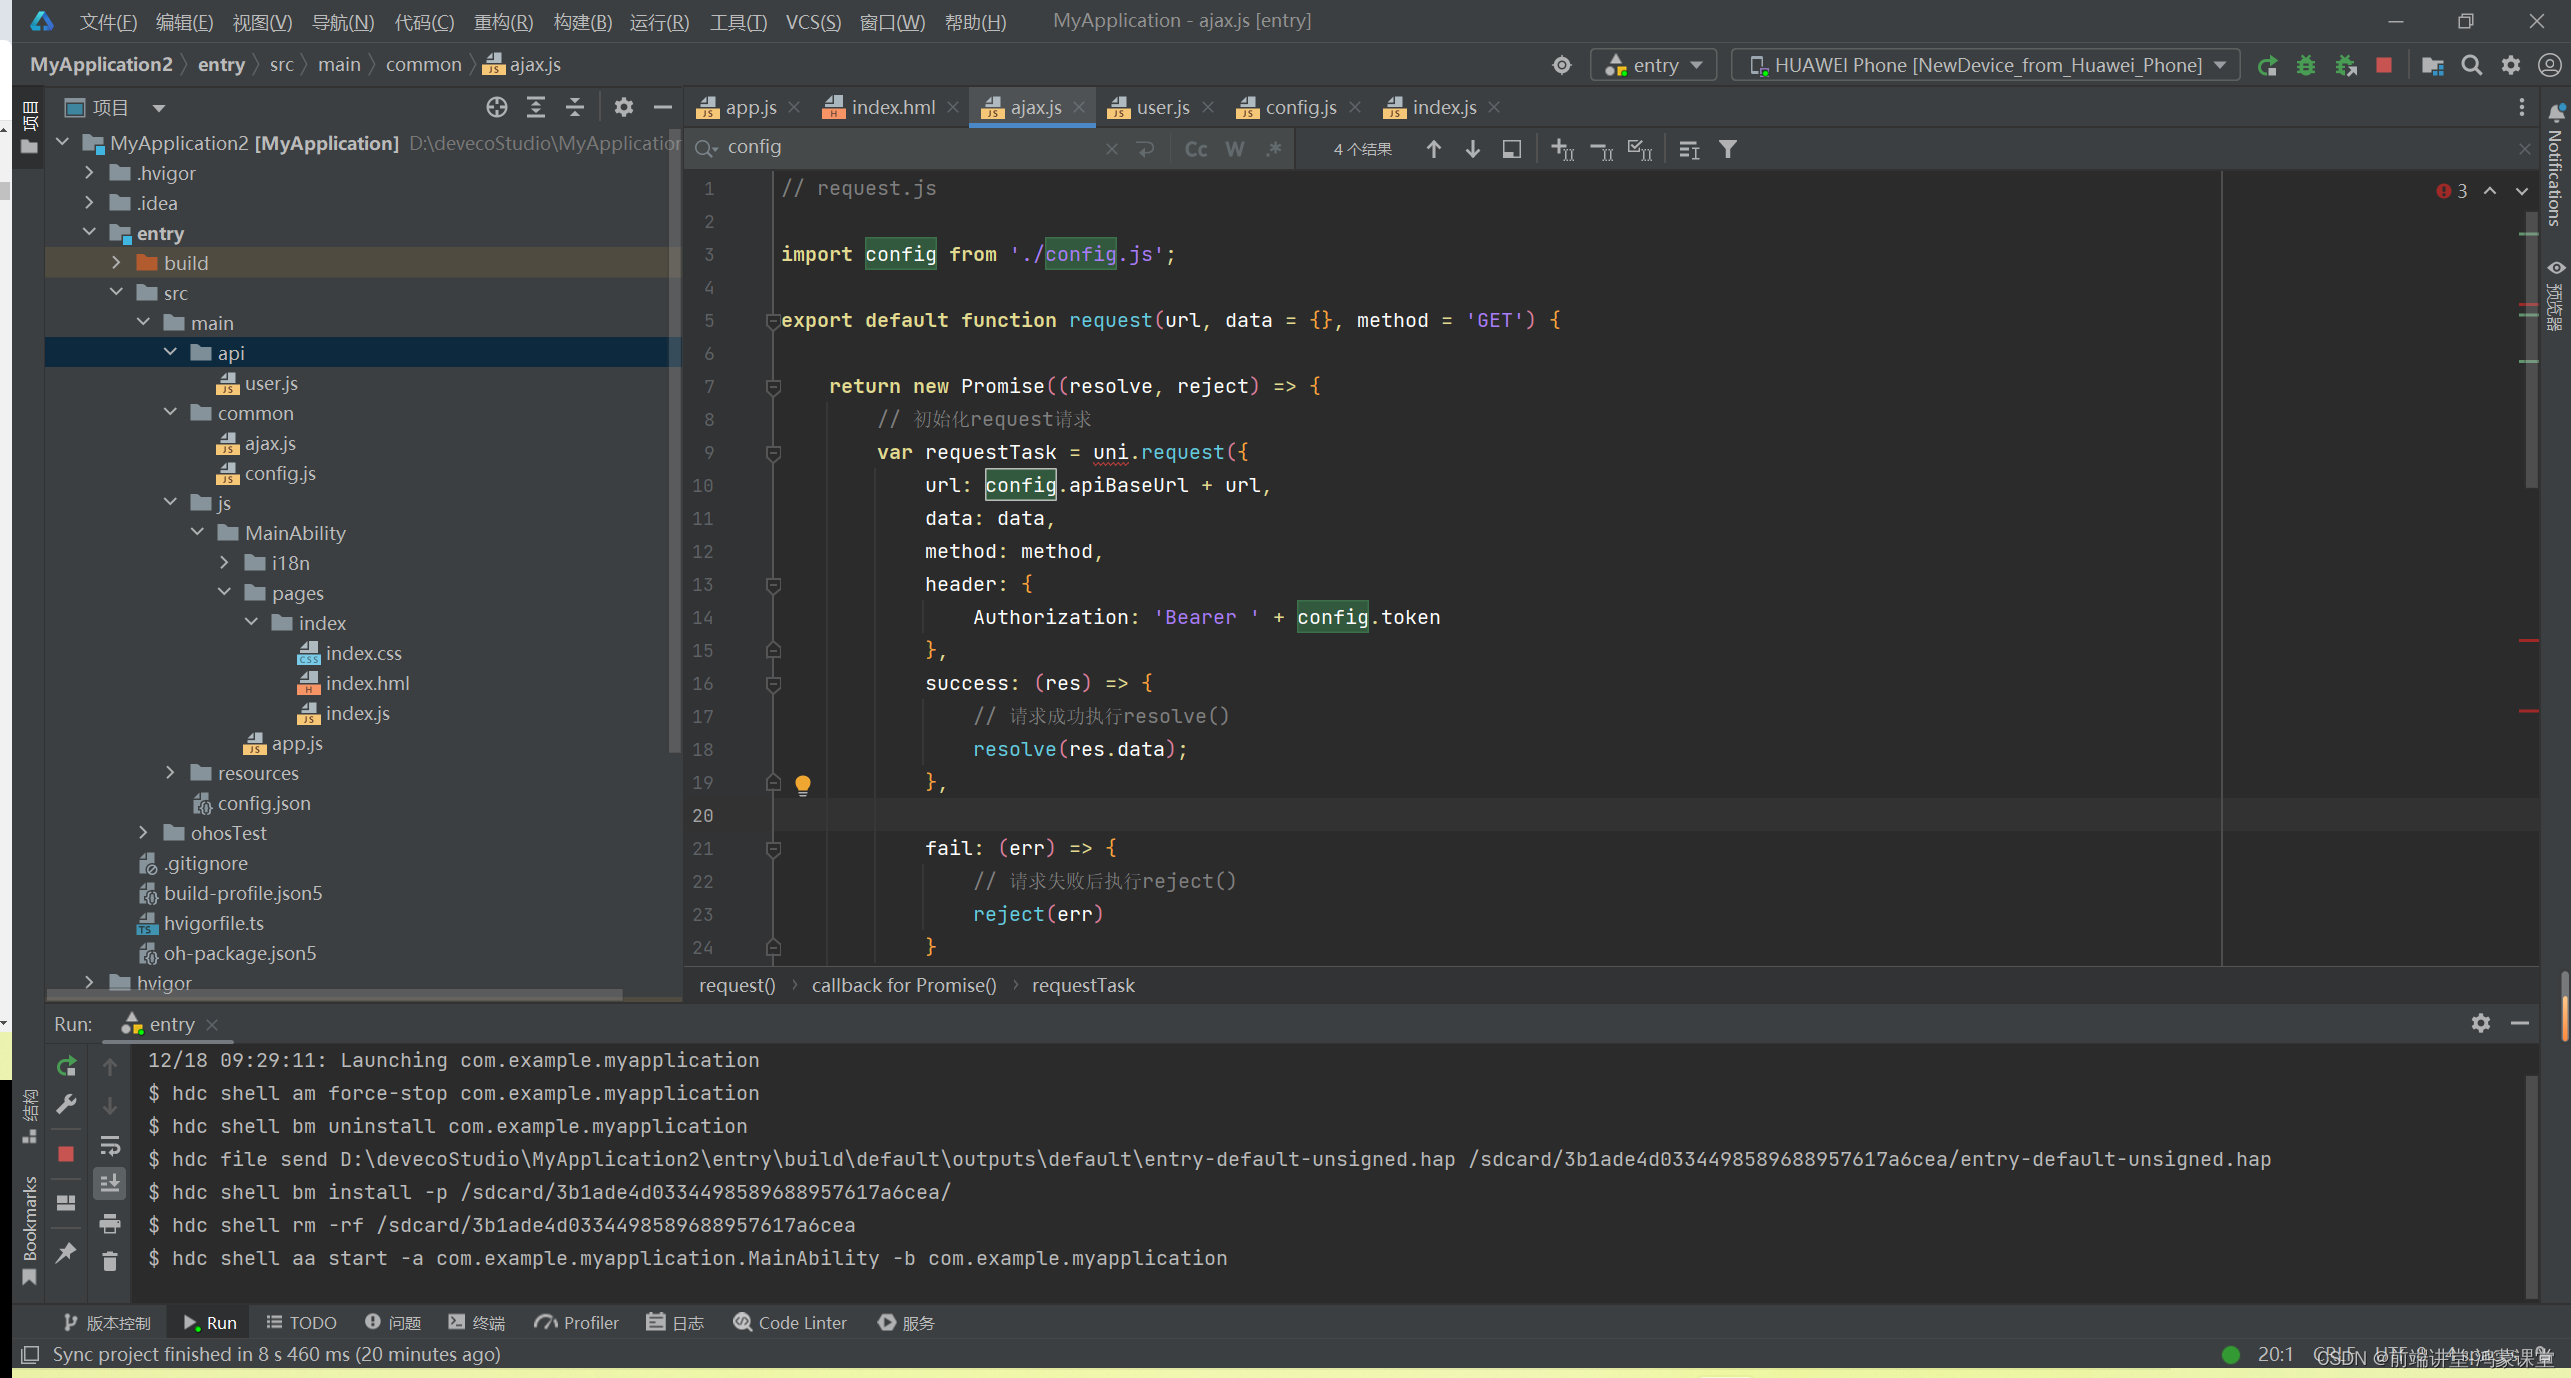Expand the i18n folder

coord(224,563)
